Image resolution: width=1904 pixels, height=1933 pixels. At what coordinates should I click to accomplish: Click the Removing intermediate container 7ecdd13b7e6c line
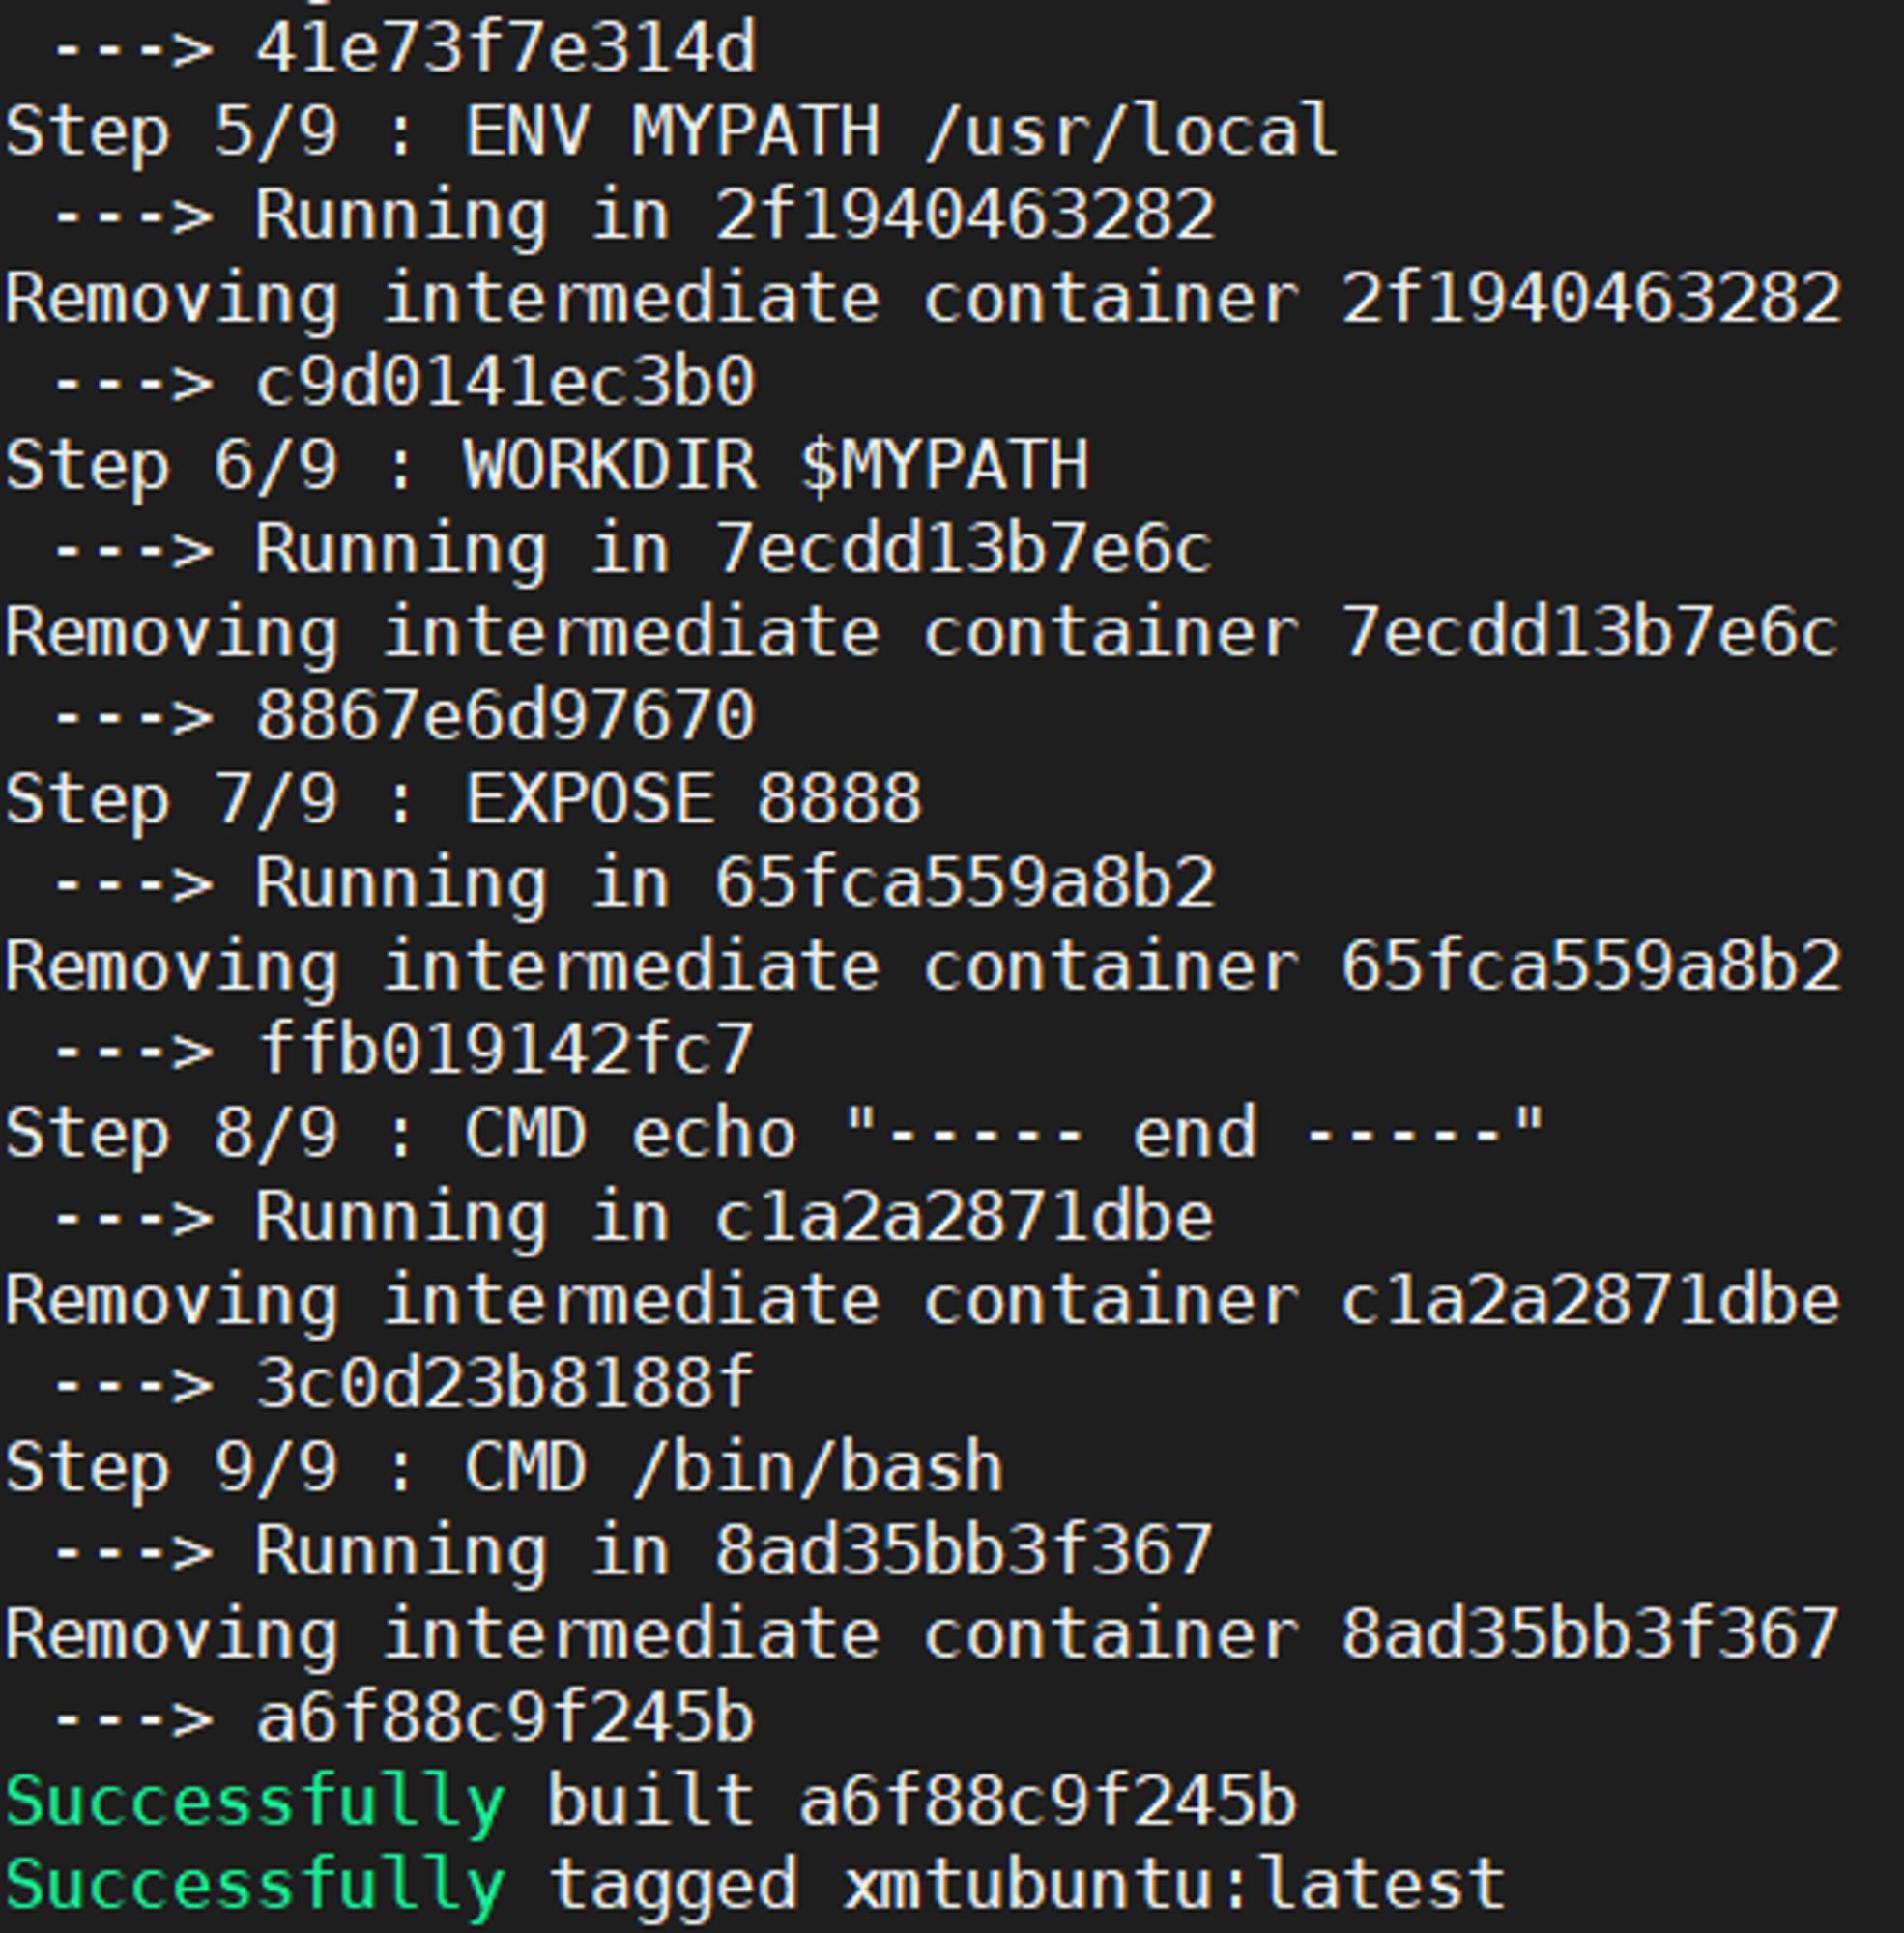922,633
